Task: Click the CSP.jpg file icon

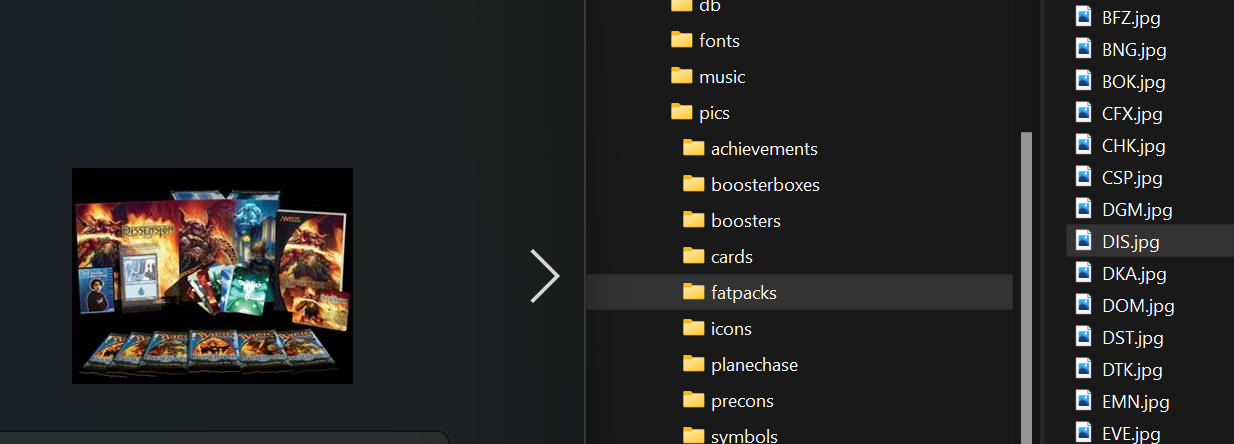Action: point(1083,176)
